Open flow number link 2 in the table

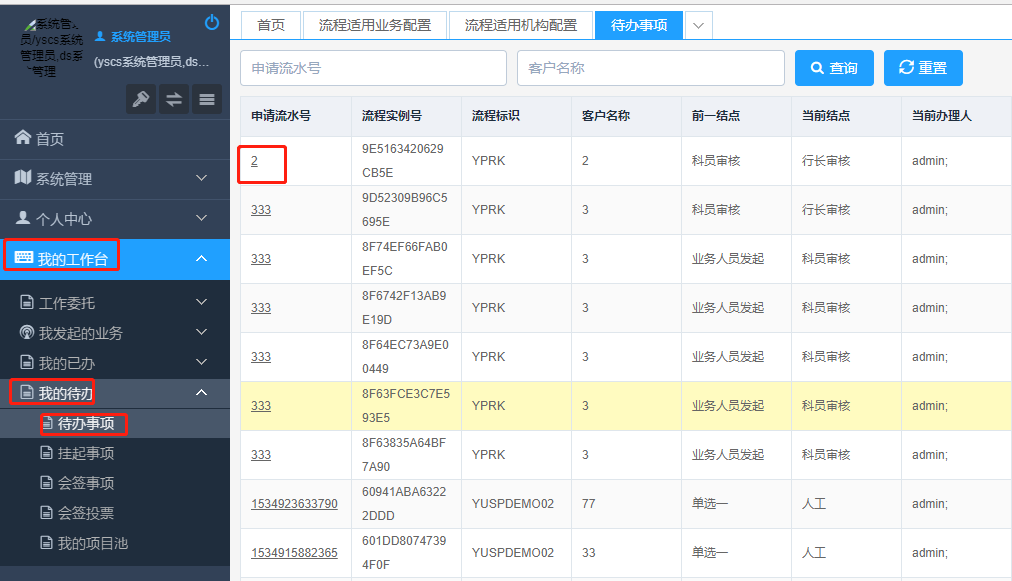click(x=254, y=160)
